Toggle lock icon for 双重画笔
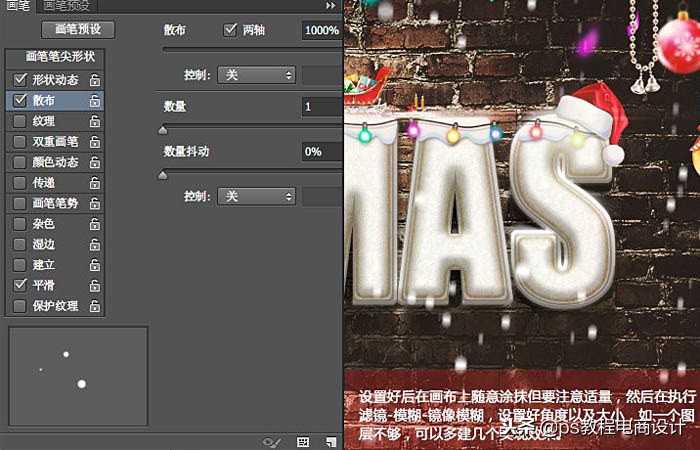This screenshot has width=700, height=450. coord(95,142)
